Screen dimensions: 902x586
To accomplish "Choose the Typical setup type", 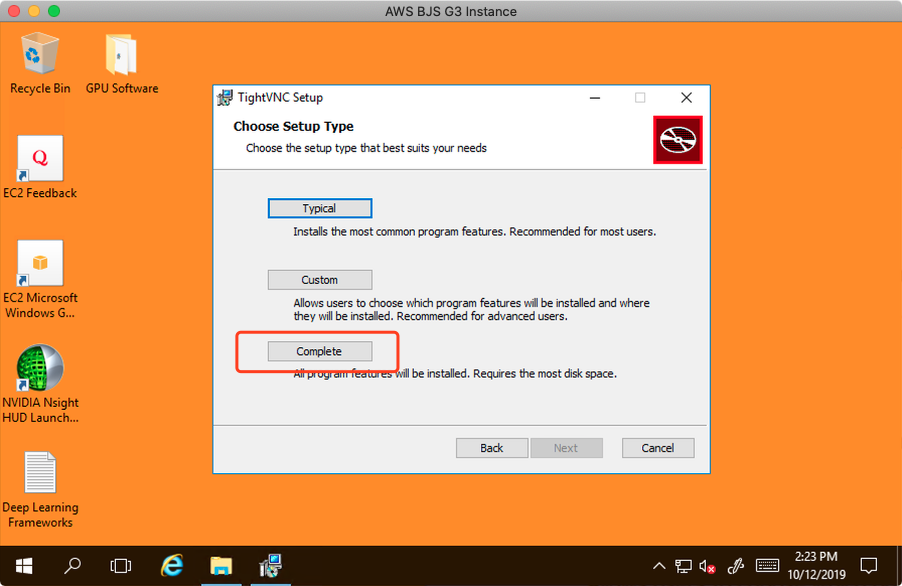I will point(320,208).
